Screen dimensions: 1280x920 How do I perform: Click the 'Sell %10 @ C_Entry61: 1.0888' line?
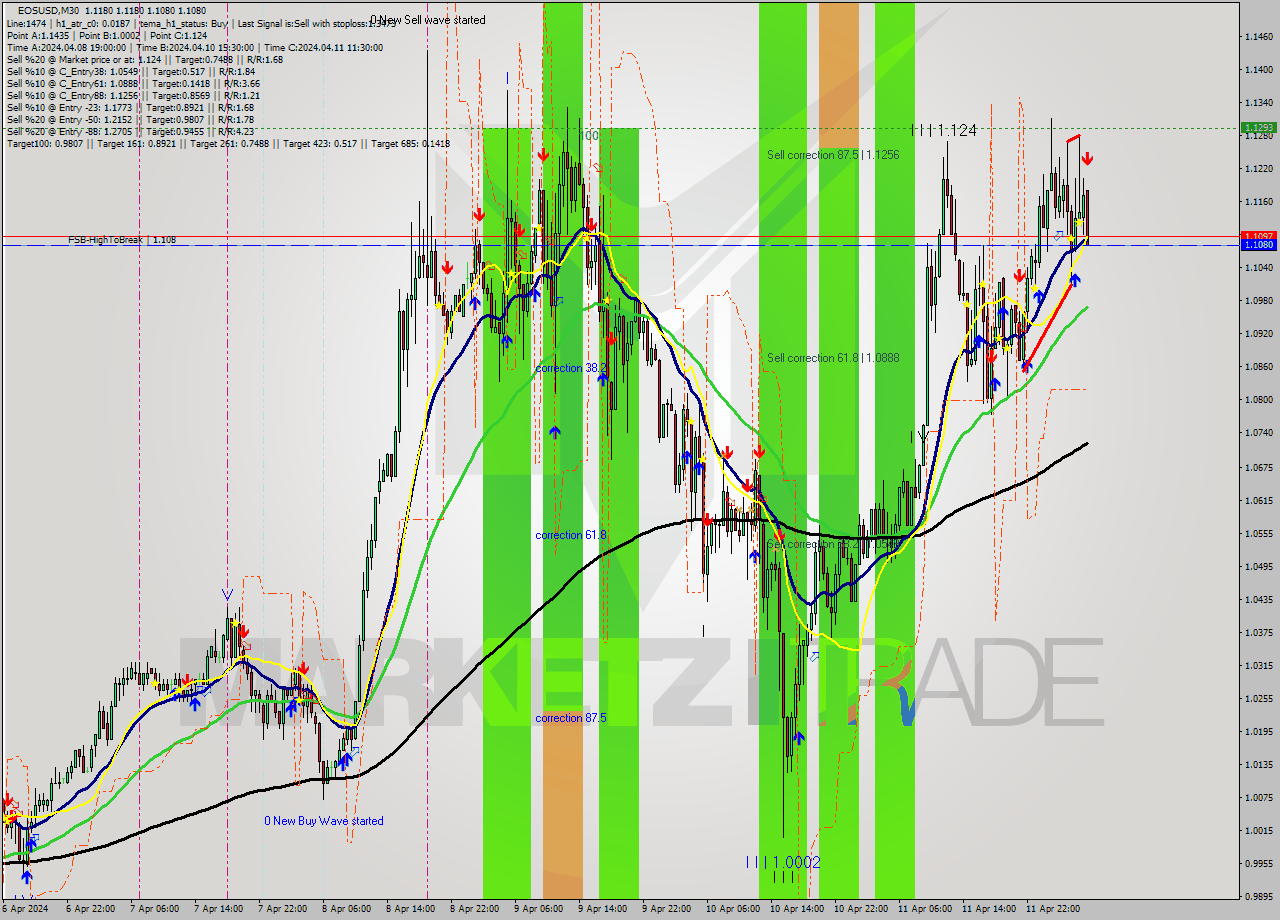click(133, 83)
